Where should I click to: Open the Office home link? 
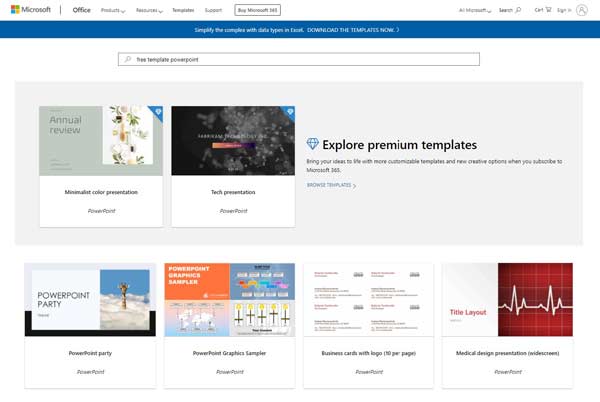click(x=82, y=10)
